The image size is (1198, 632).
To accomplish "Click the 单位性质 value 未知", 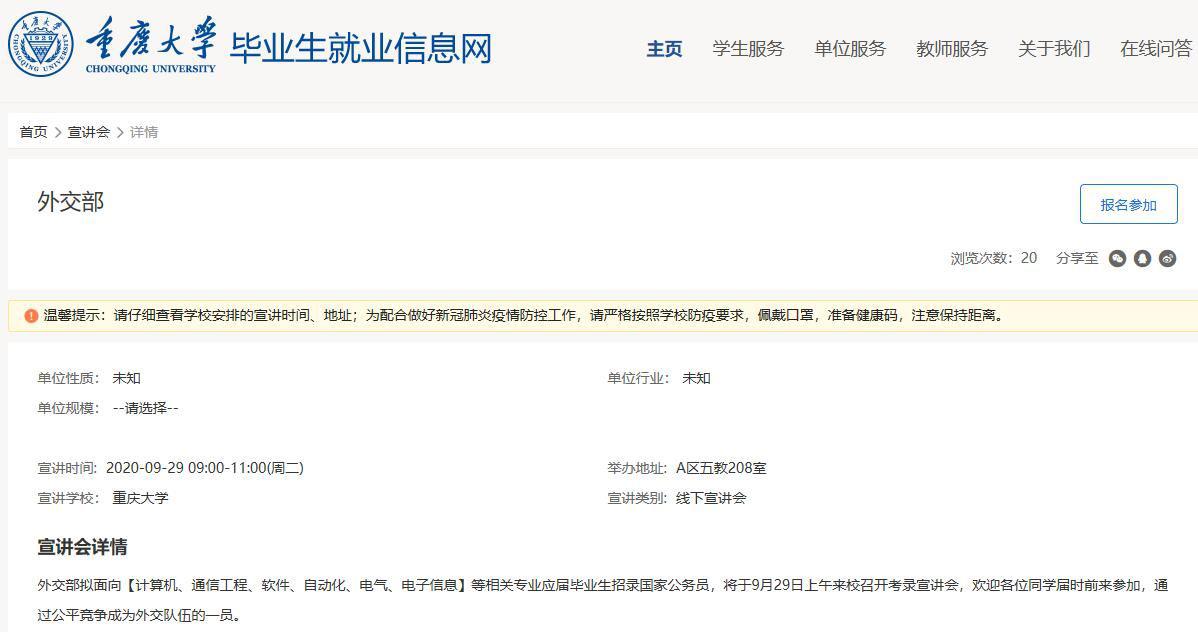I will pos(127,378).
